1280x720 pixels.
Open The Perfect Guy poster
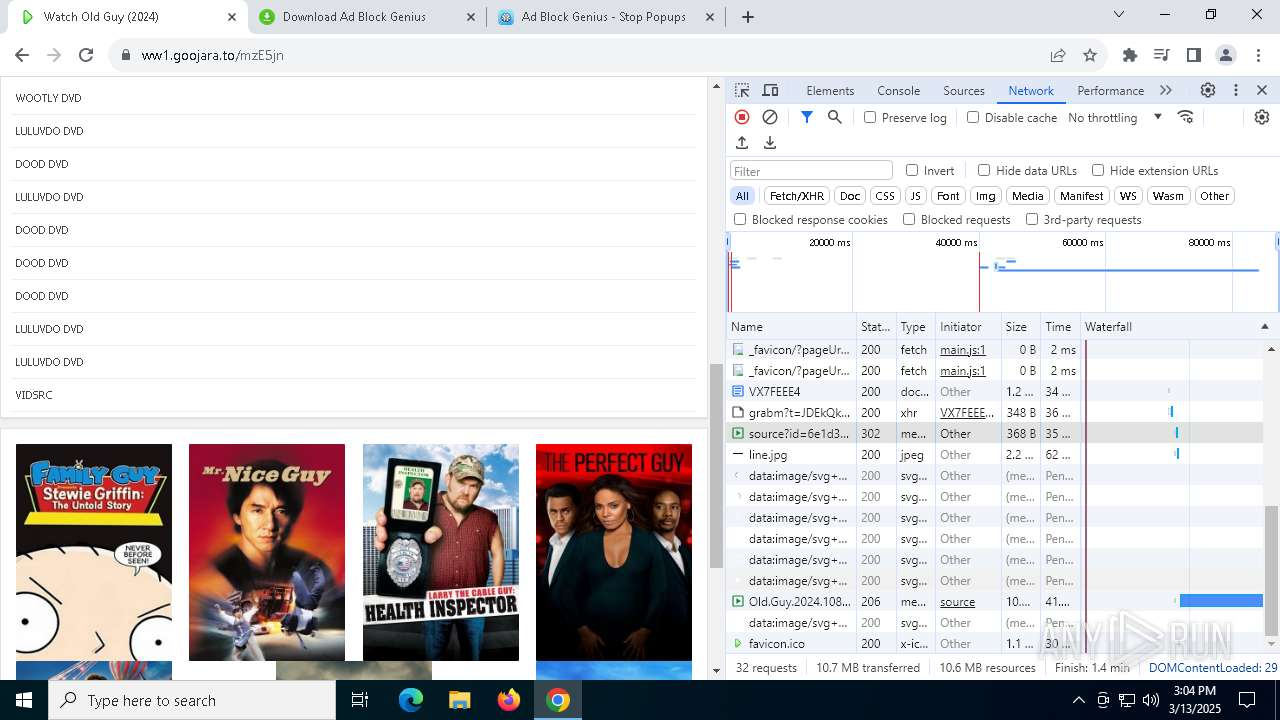(614, 552)
